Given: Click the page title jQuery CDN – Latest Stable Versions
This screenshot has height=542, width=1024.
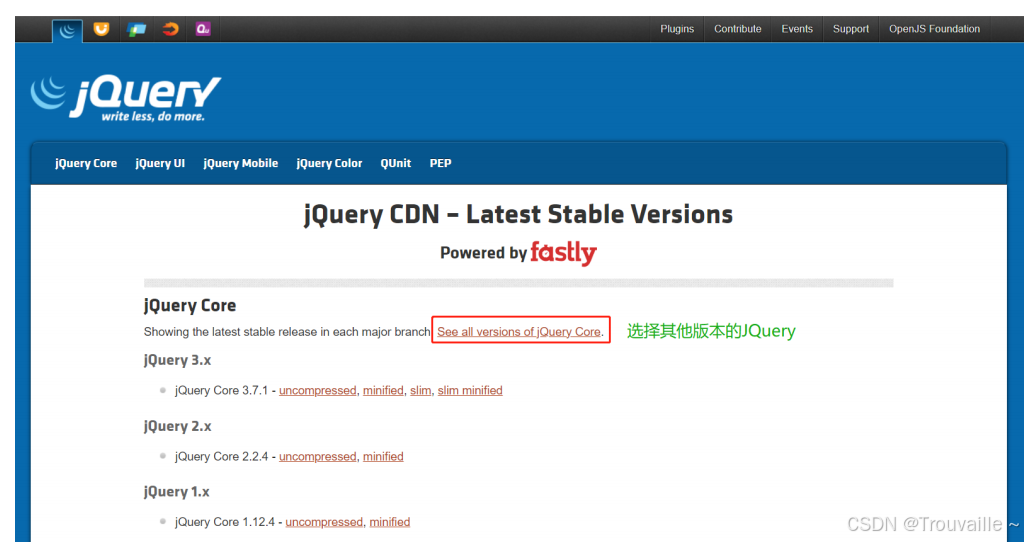Looking at the screenshot, I should pos(519,215).
